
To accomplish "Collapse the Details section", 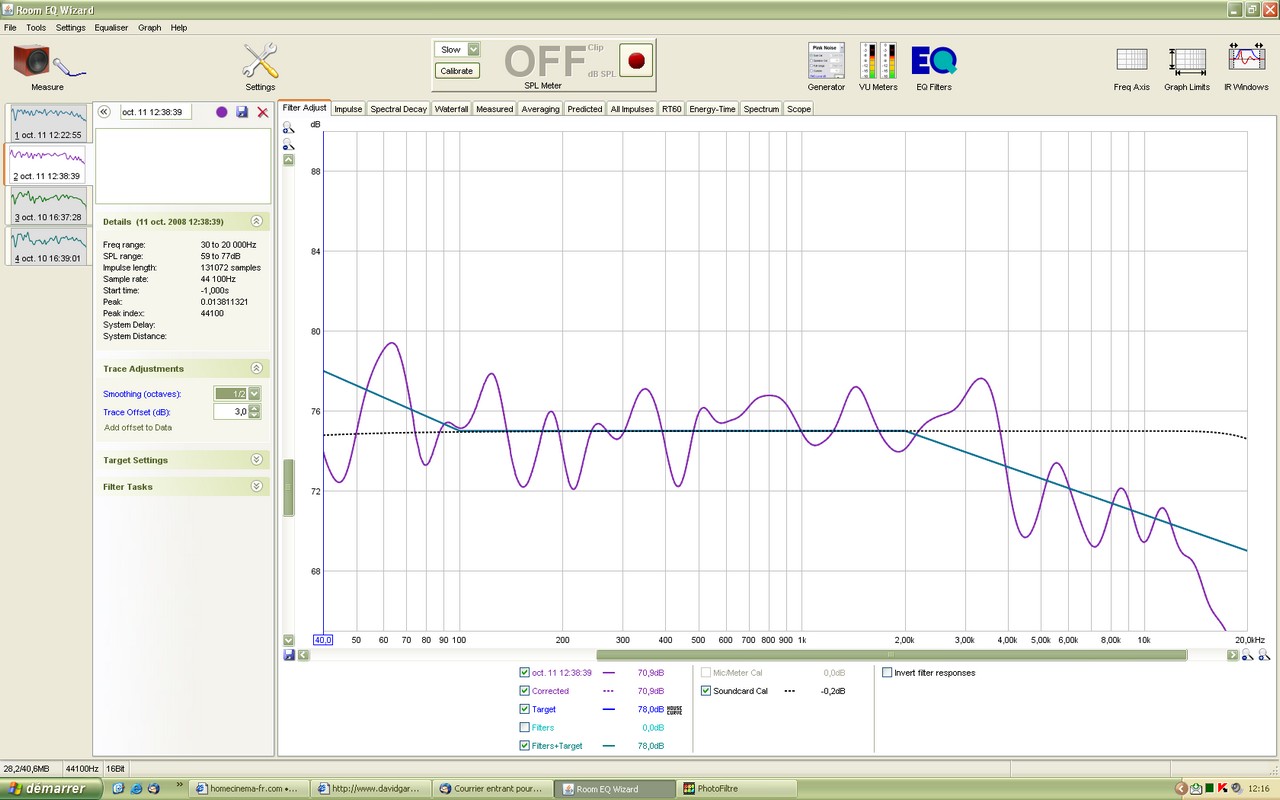I will click(x=256, y=221).
